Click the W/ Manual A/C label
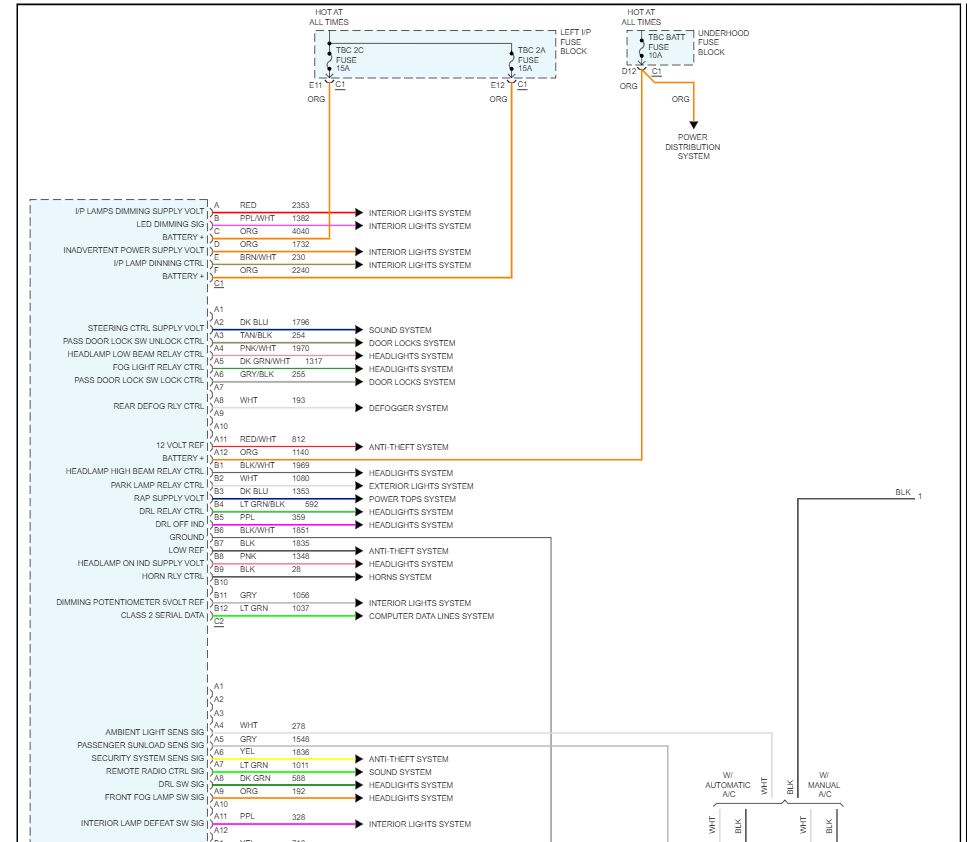 click(824, 785)
